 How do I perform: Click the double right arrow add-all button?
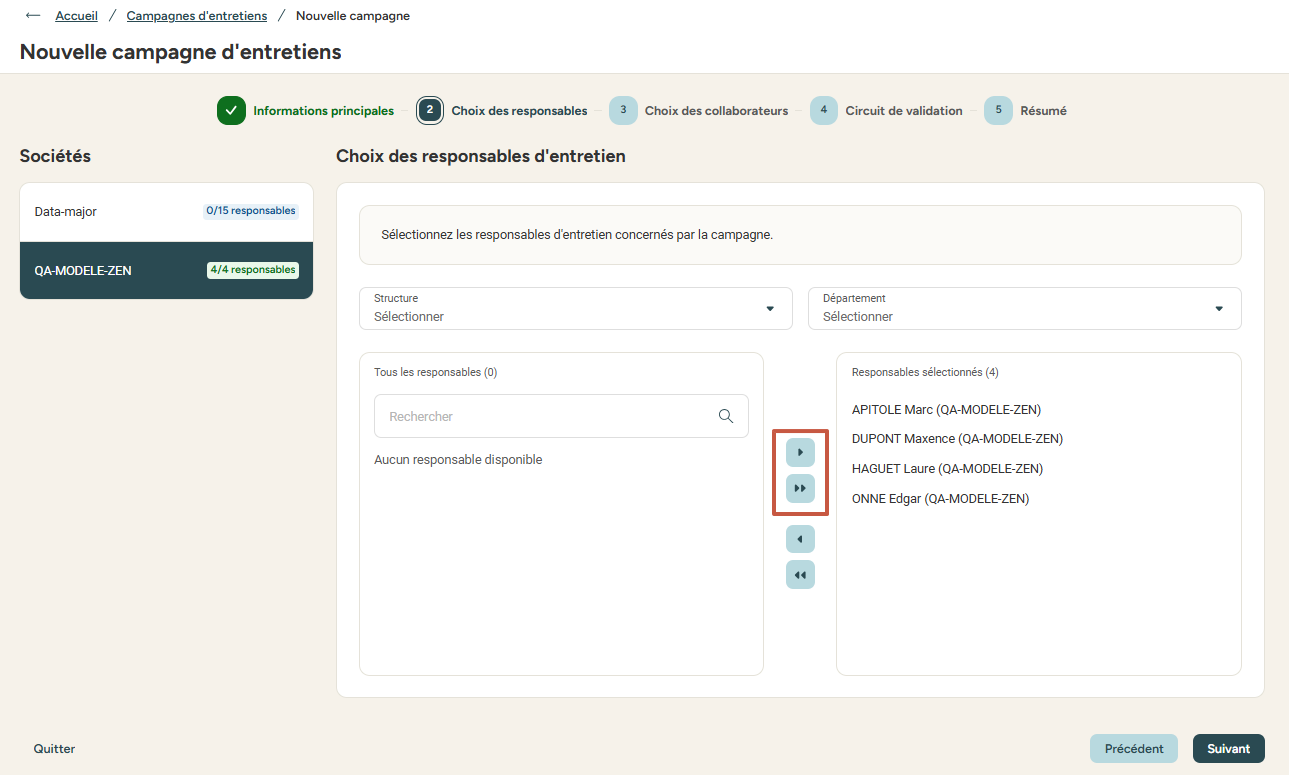[x=800, y=488]
